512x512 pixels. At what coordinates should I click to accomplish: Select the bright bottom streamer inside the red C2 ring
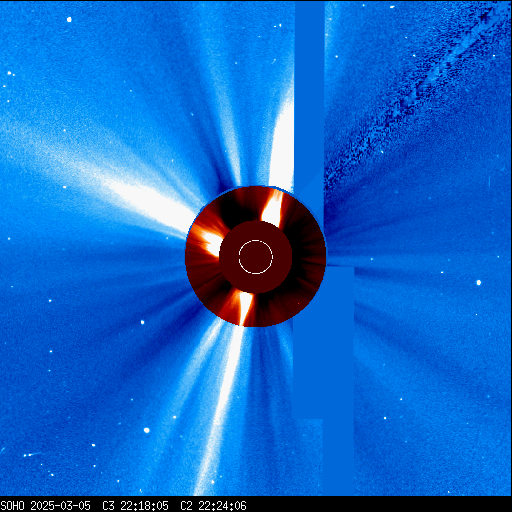coord(245,307)
